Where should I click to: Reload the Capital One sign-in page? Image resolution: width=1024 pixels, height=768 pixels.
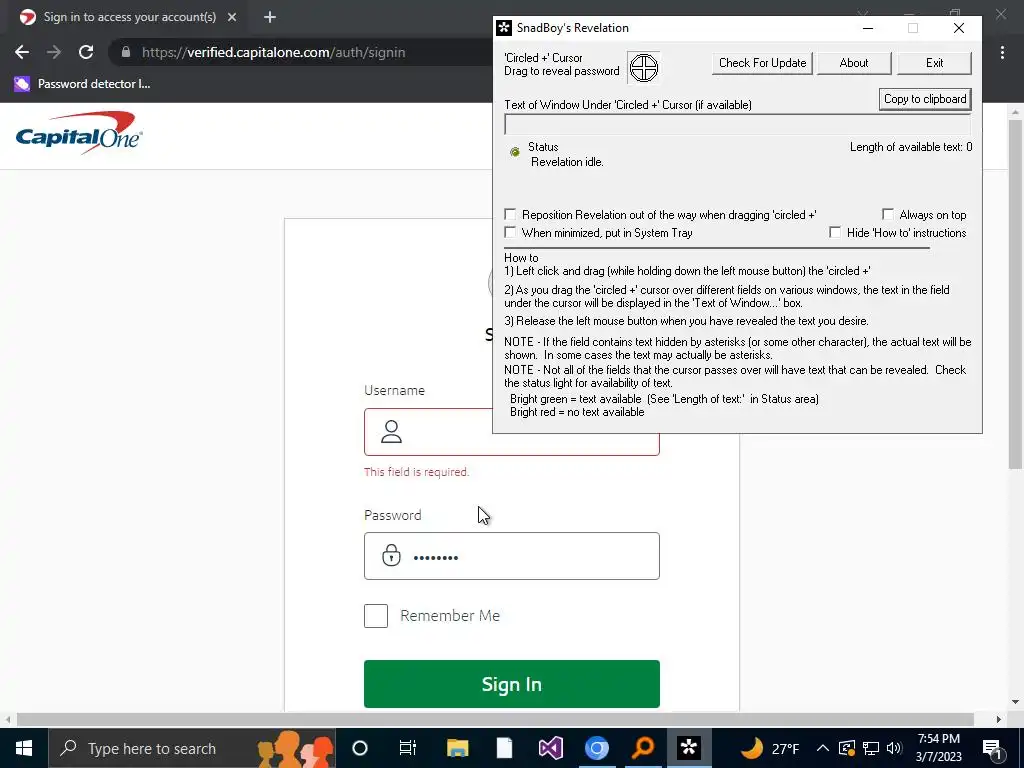click(86, 52)
